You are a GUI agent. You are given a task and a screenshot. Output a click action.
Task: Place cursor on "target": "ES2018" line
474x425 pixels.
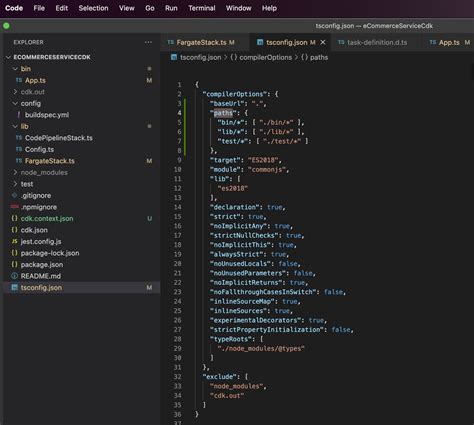246,160
